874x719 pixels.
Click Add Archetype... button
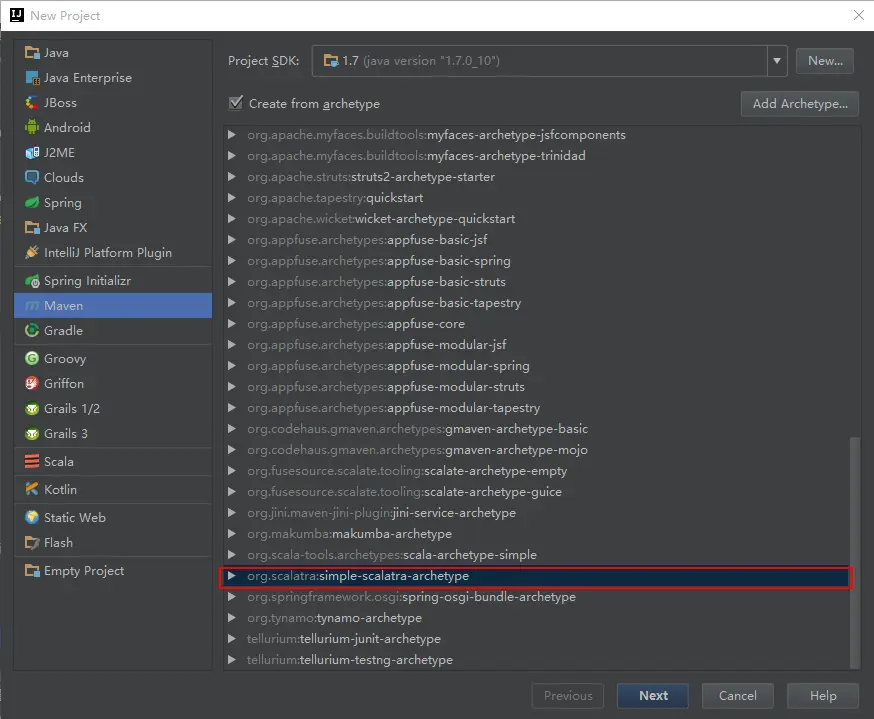point(800,104)
